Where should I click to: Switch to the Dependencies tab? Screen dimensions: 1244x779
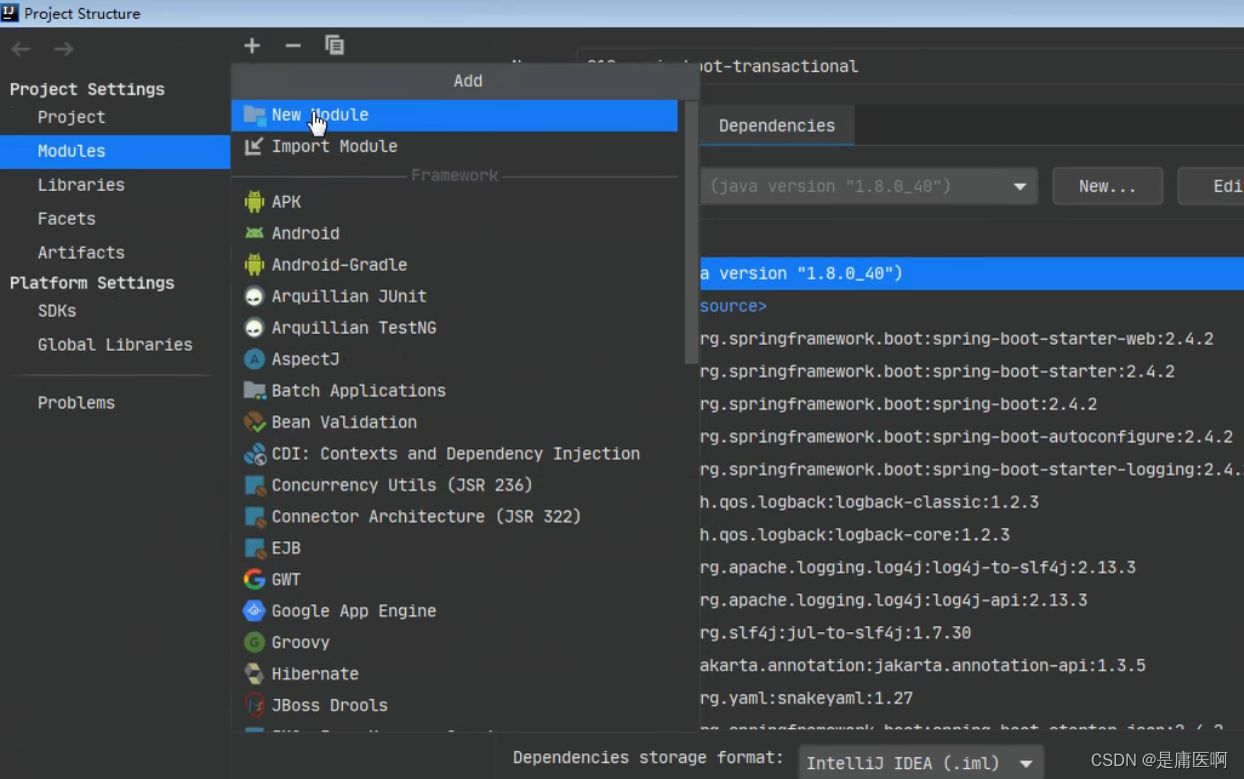click(776, 126)
